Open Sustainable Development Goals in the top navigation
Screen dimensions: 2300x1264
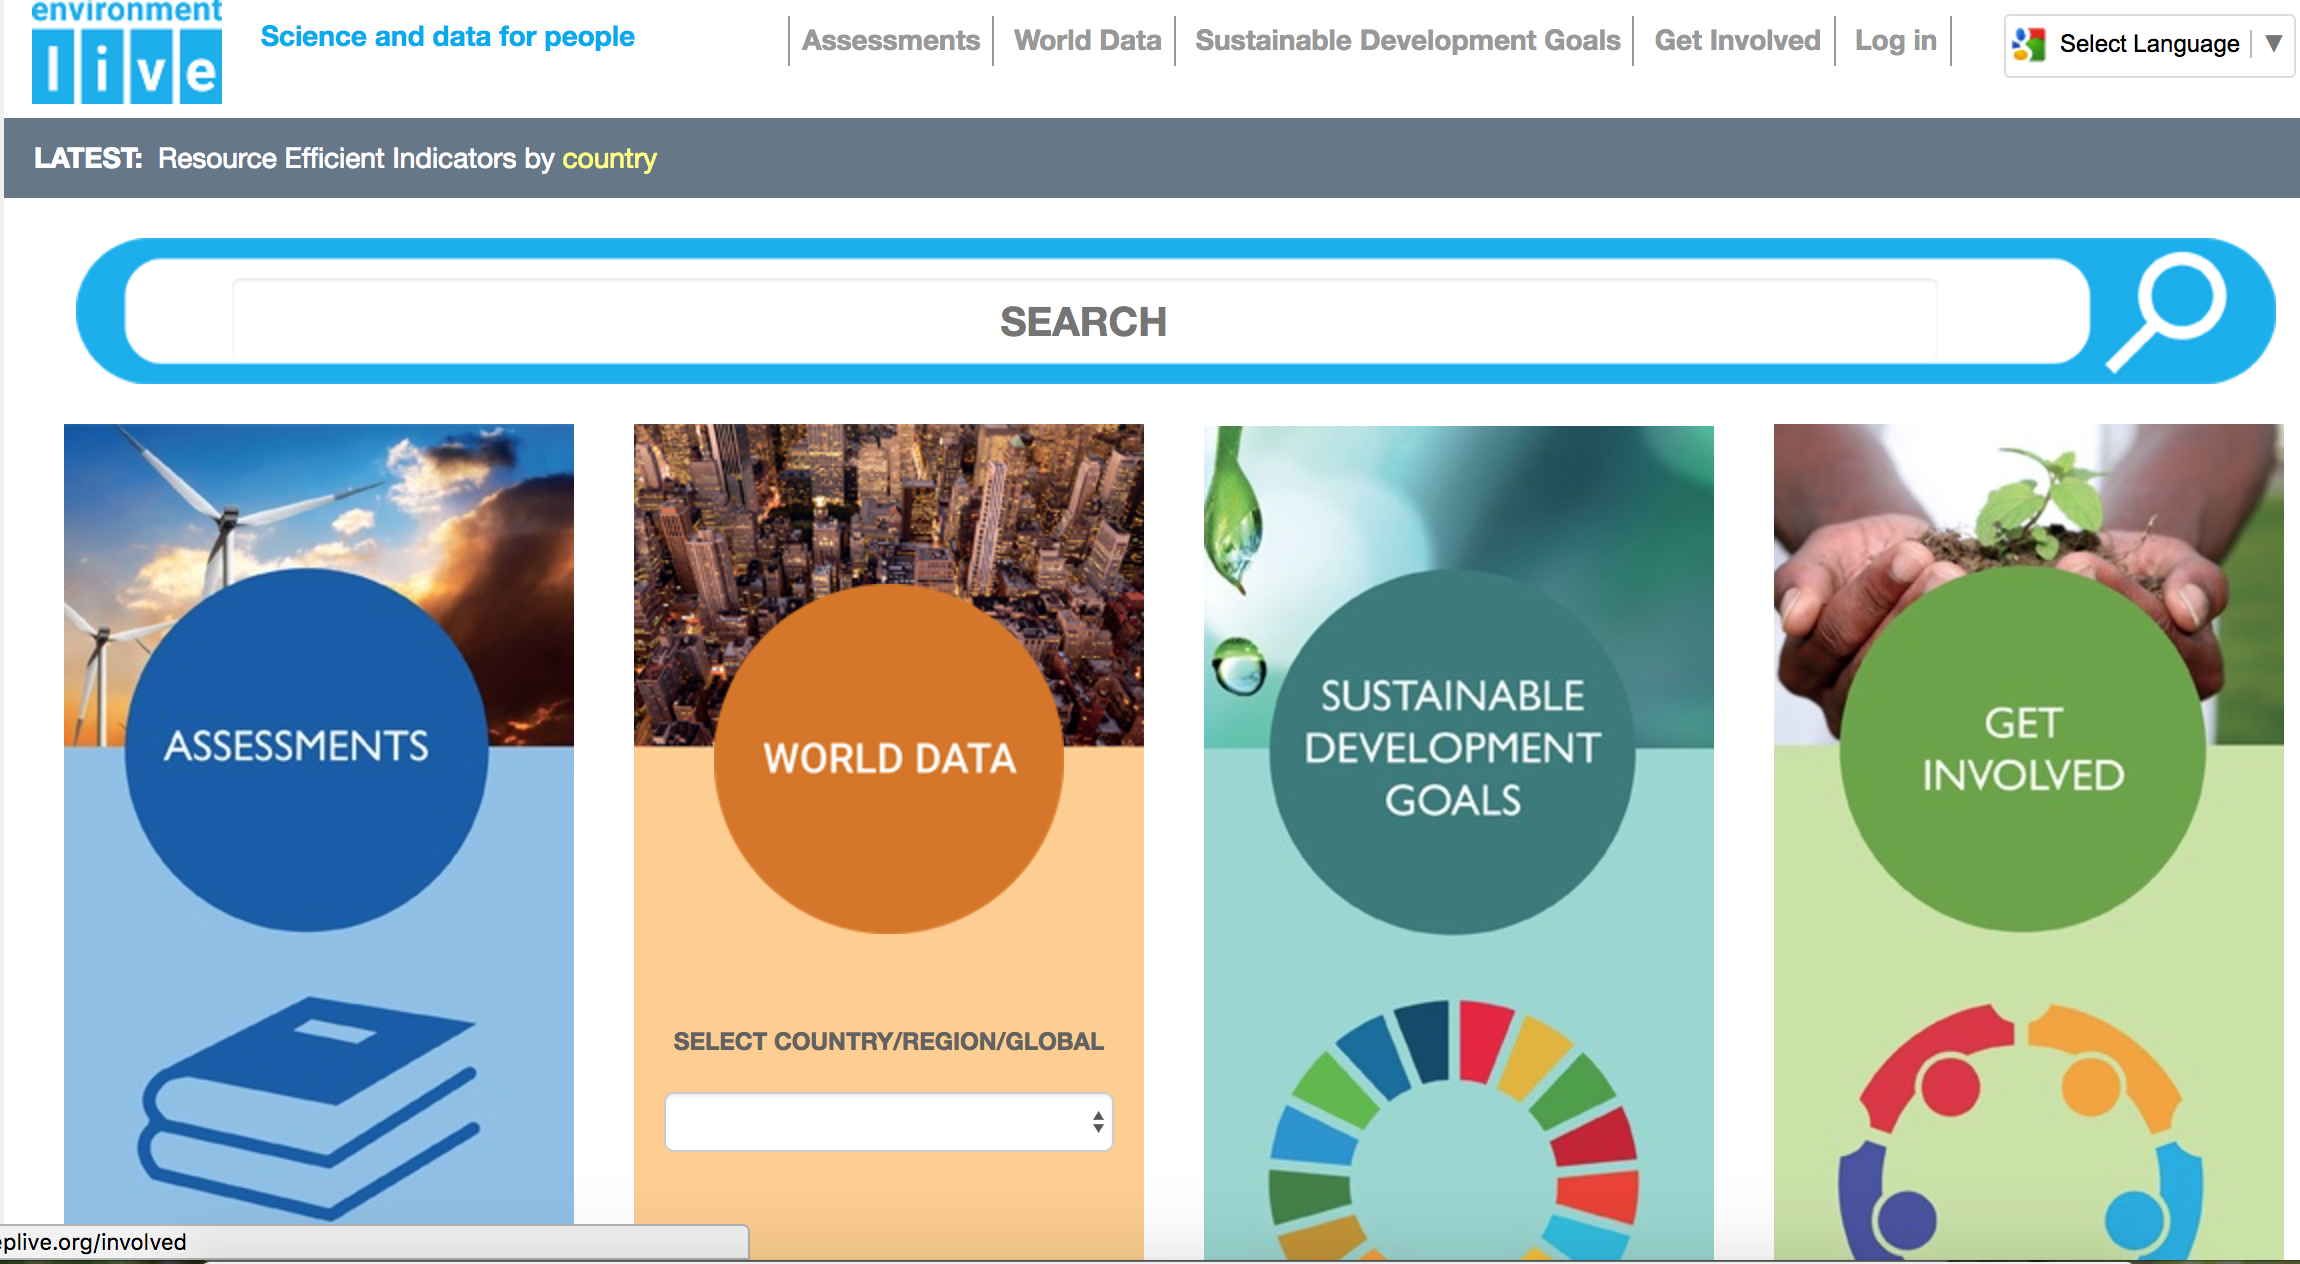click(1408, 41)
